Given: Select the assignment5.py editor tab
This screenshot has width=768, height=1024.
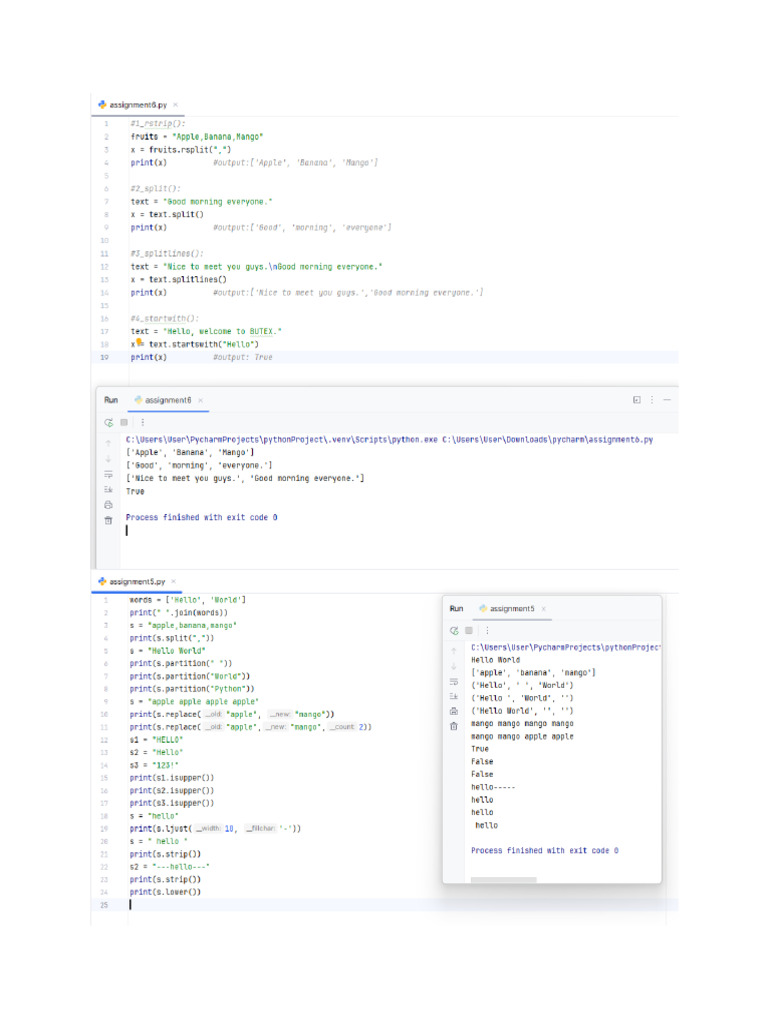Looking at the screenshot, I should coord(130,581).
